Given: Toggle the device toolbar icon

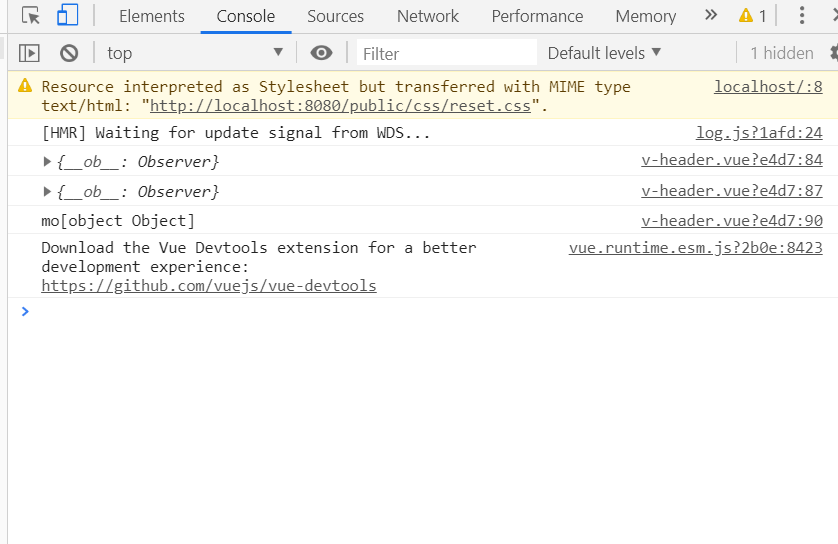Looking at the screenshot, I should point(67,15).
